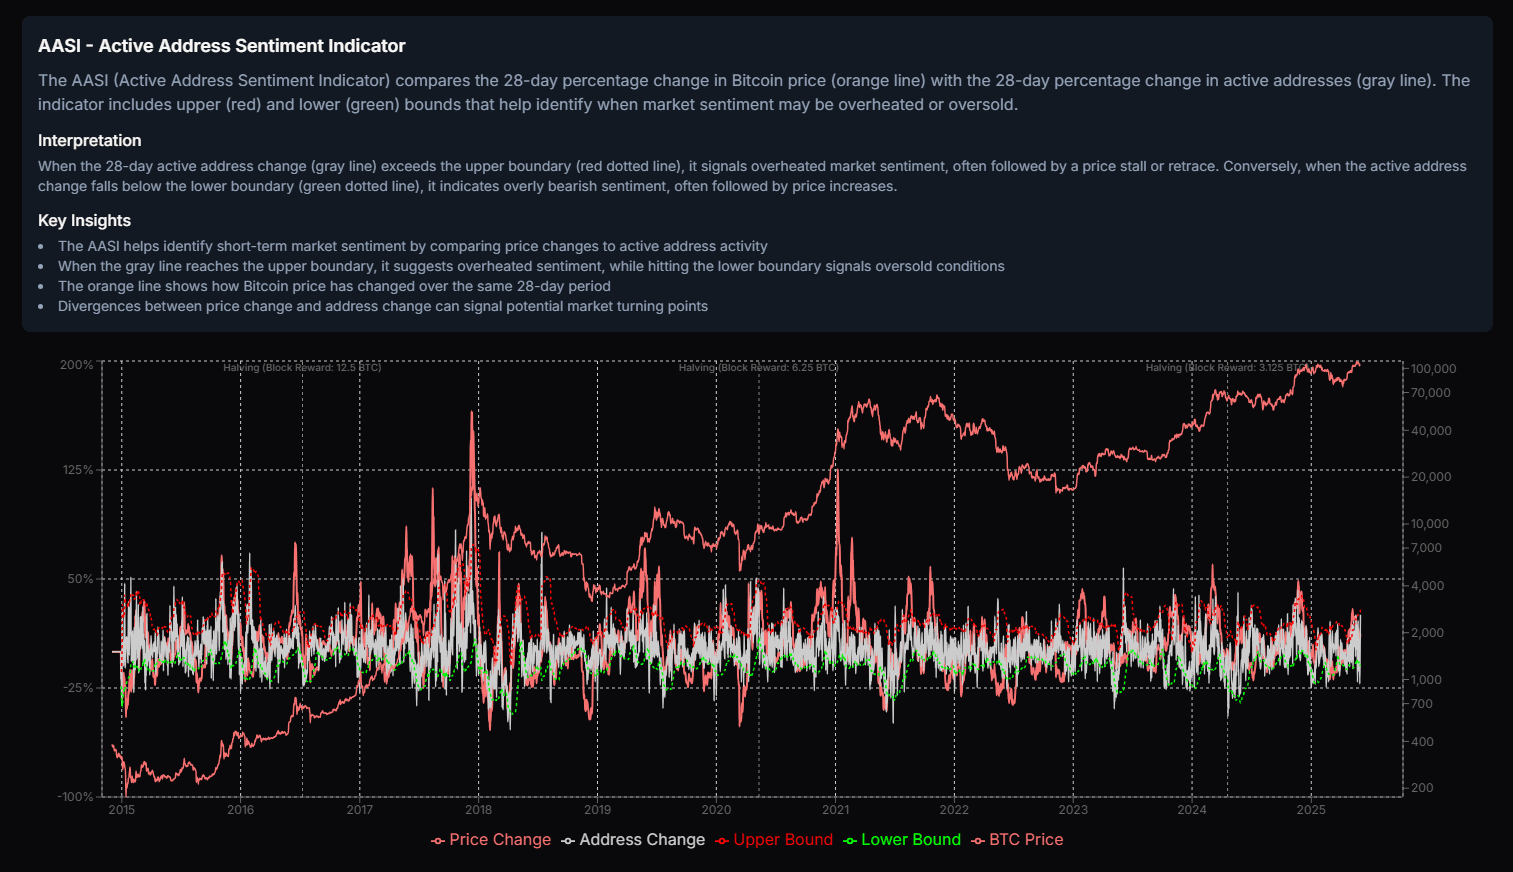
Task: Click the 2021 x-axis year label
Action: point(836,810)
